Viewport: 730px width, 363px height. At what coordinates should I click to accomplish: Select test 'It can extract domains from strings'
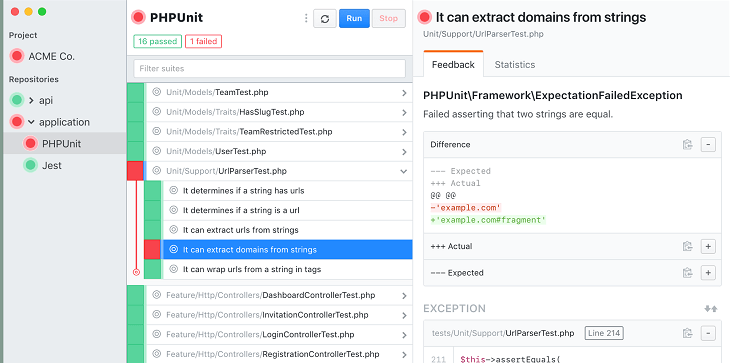[287, 249]
